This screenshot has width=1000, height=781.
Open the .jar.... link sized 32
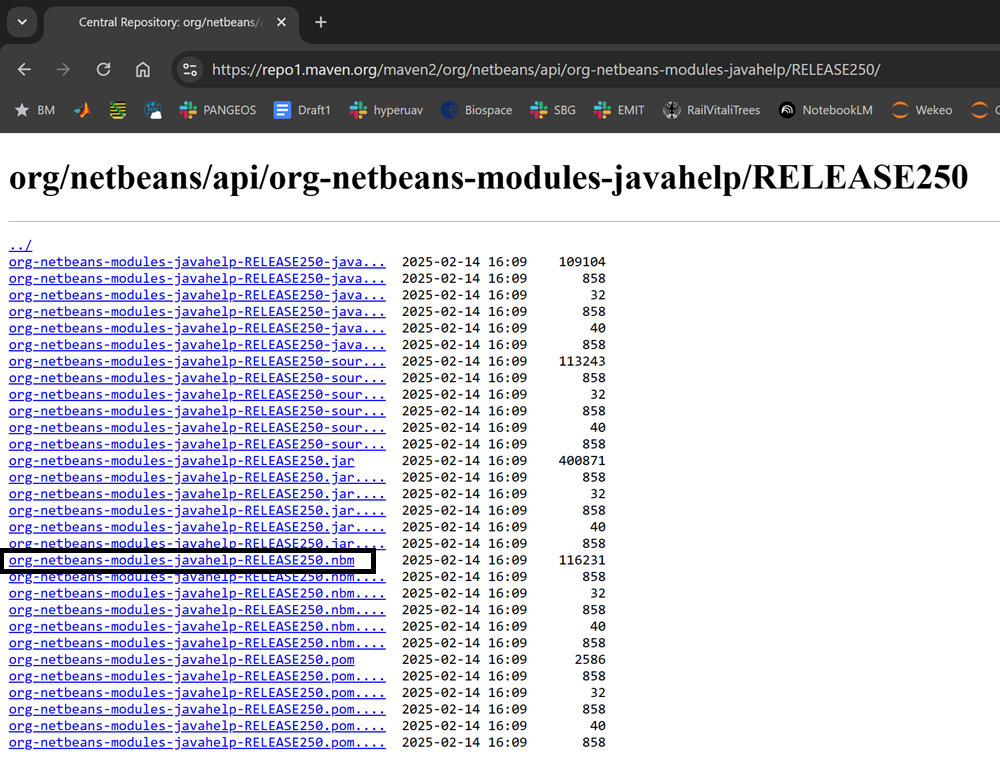[197, 494]
